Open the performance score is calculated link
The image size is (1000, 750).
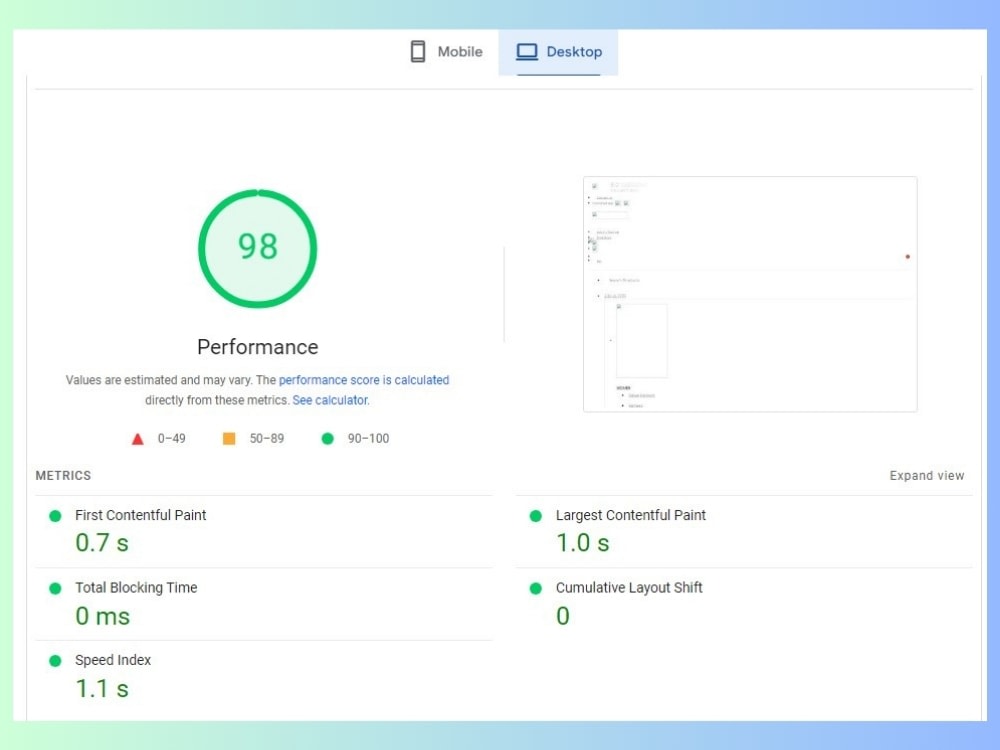pyautogui.click(x=364, y=380)
